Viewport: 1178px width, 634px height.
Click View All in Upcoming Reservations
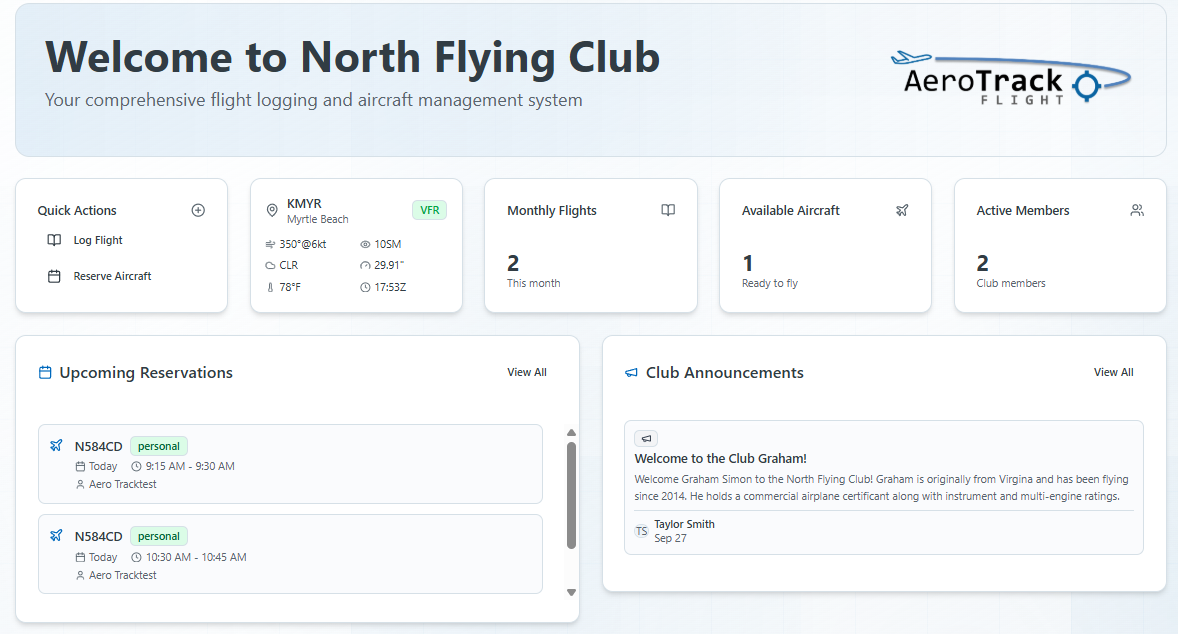click(527, 372)
